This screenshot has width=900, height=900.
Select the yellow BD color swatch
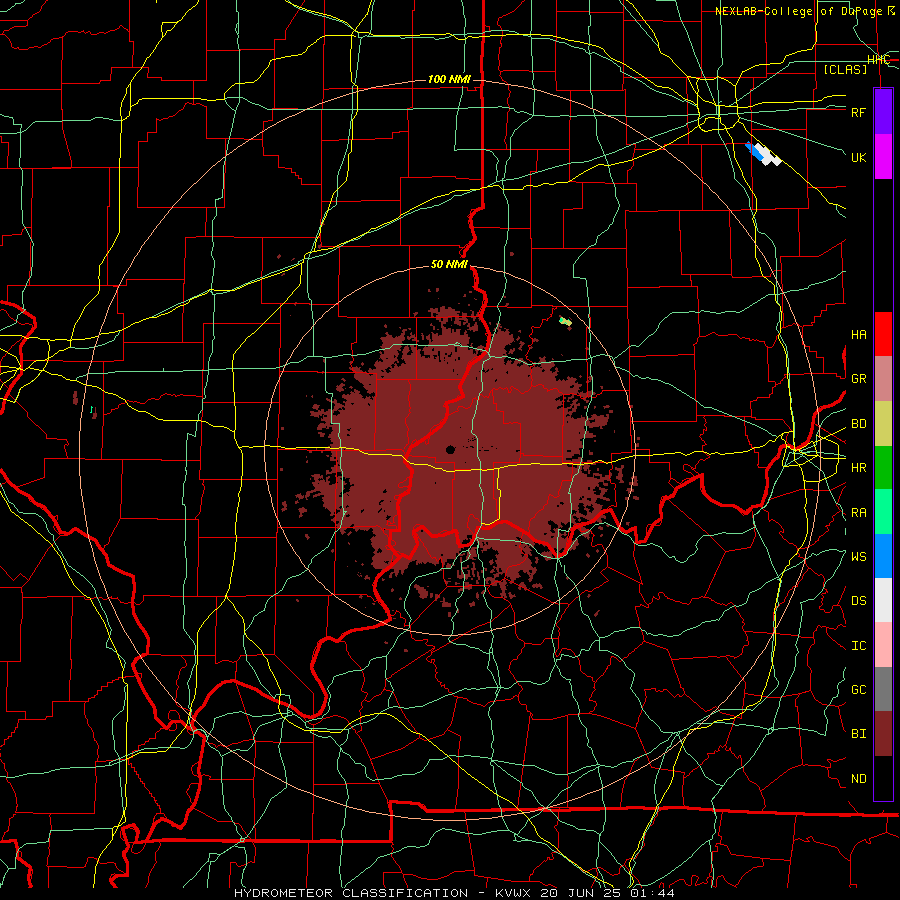883,424
